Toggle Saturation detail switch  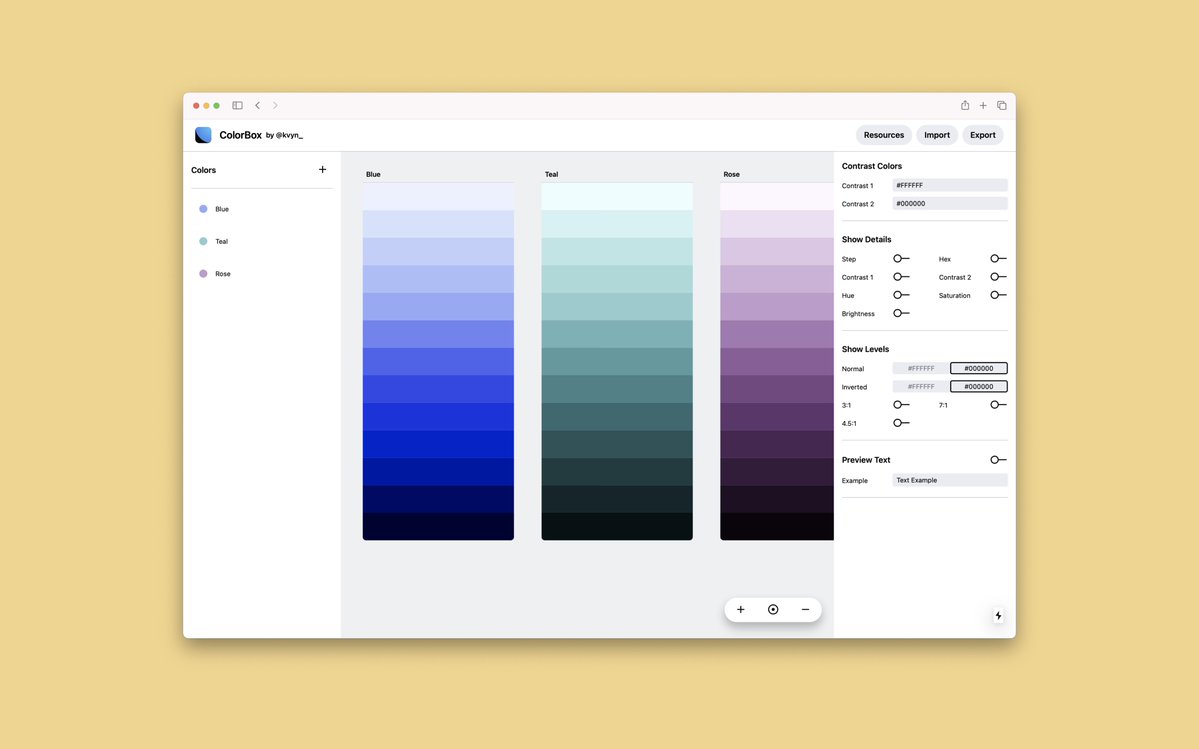[998, 295]
